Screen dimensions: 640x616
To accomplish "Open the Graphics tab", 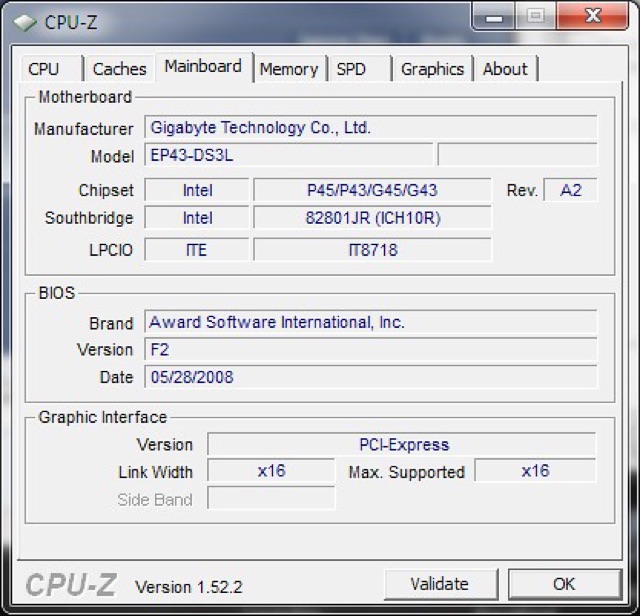I will point(433,69).
